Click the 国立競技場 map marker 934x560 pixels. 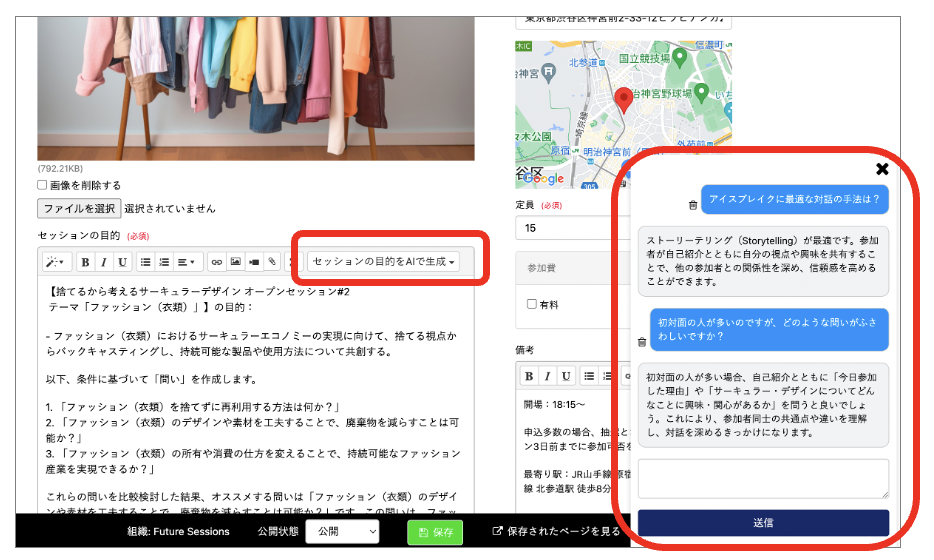point(679,58)
